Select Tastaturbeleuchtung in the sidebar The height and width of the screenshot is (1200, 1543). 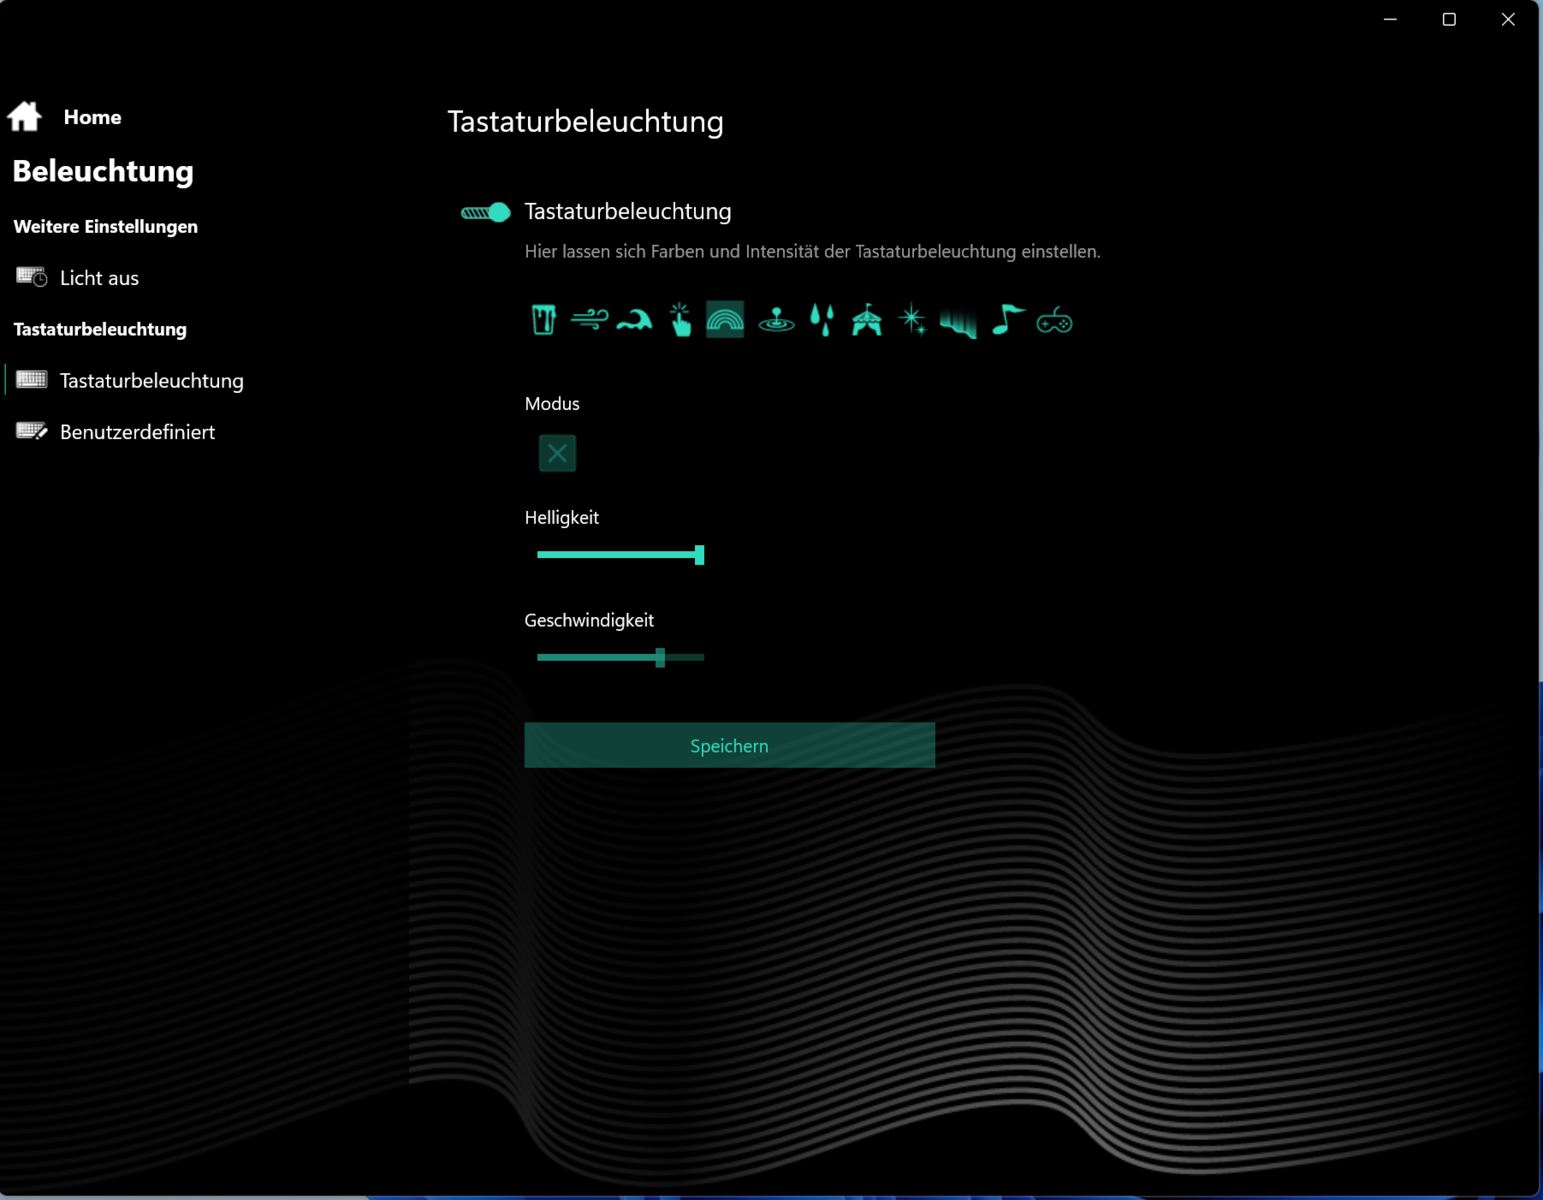150,381
